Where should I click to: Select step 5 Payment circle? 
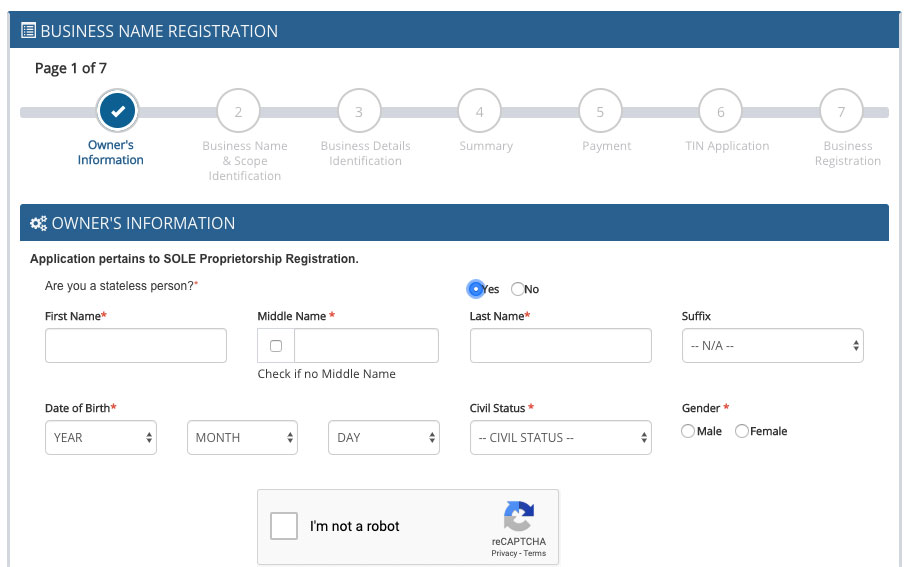coord(600,111)
